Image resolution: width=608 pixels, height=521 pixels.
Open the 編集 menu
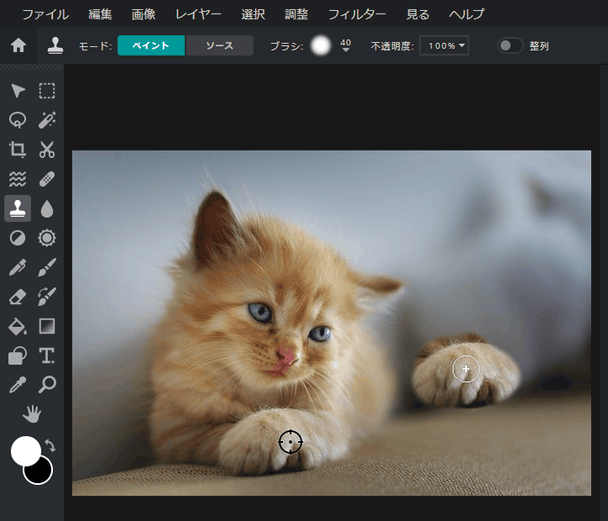[x=100, y=15]
